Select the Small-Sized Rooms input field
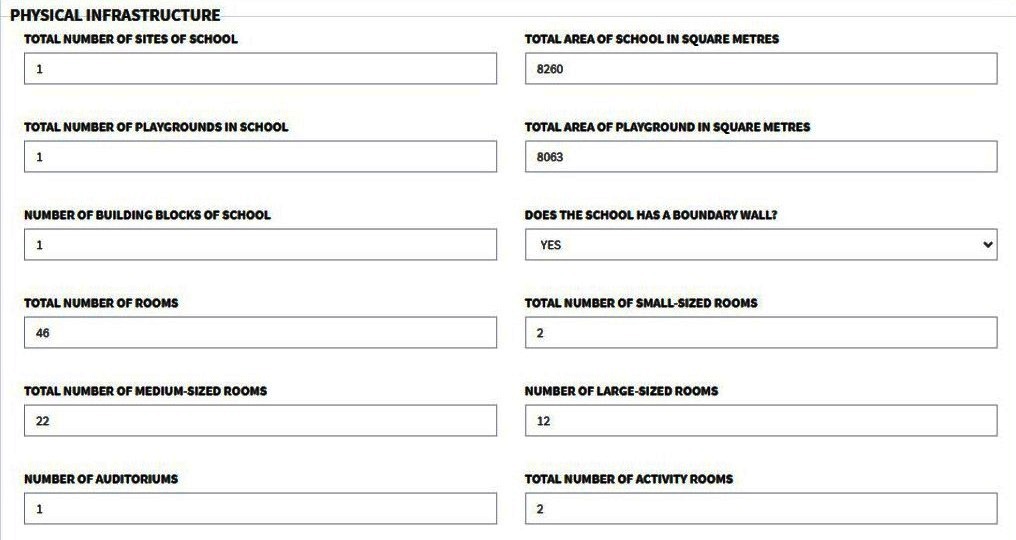This screenshot has width=1016, height=540. 760,333
